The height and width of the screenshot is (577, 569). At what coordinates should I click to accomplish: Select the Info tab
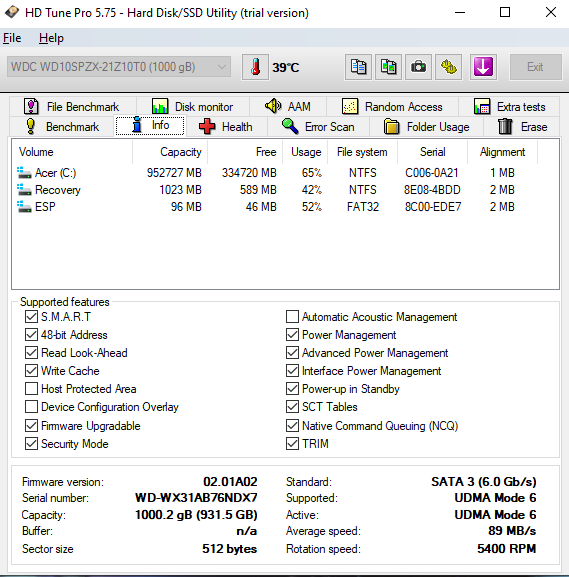[x=150, y=125]
